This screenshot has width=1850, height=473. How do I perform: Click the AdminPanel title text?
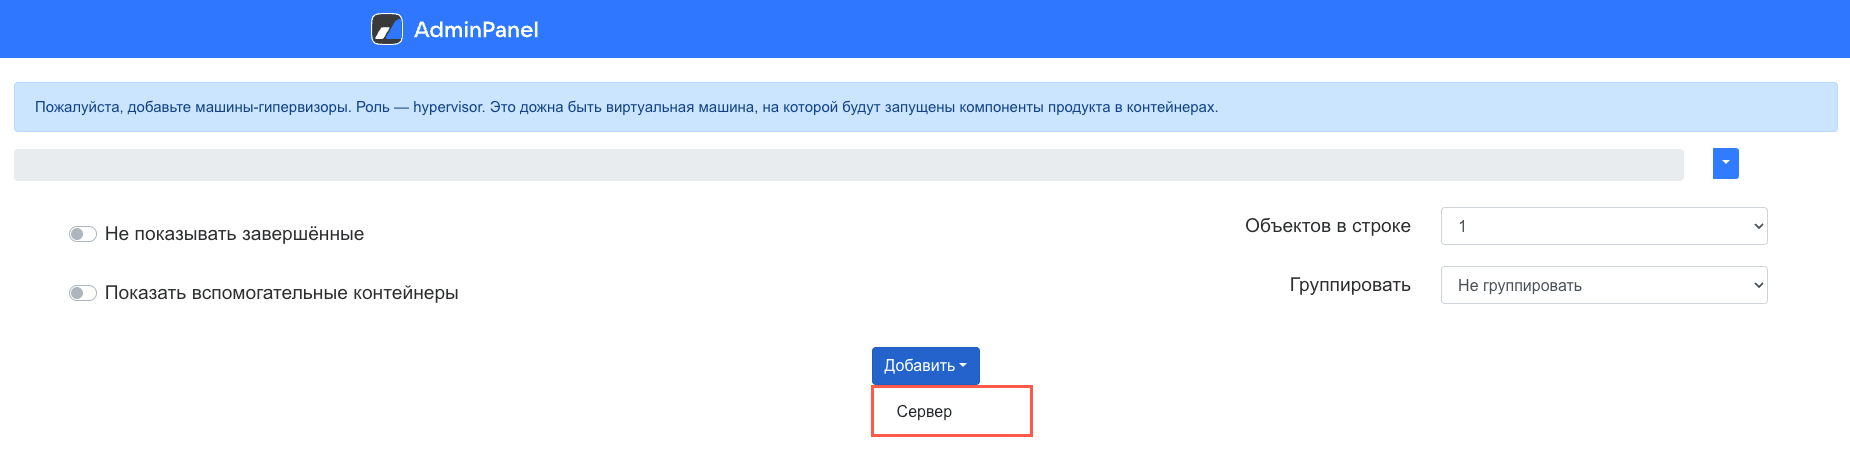[476, 30]
